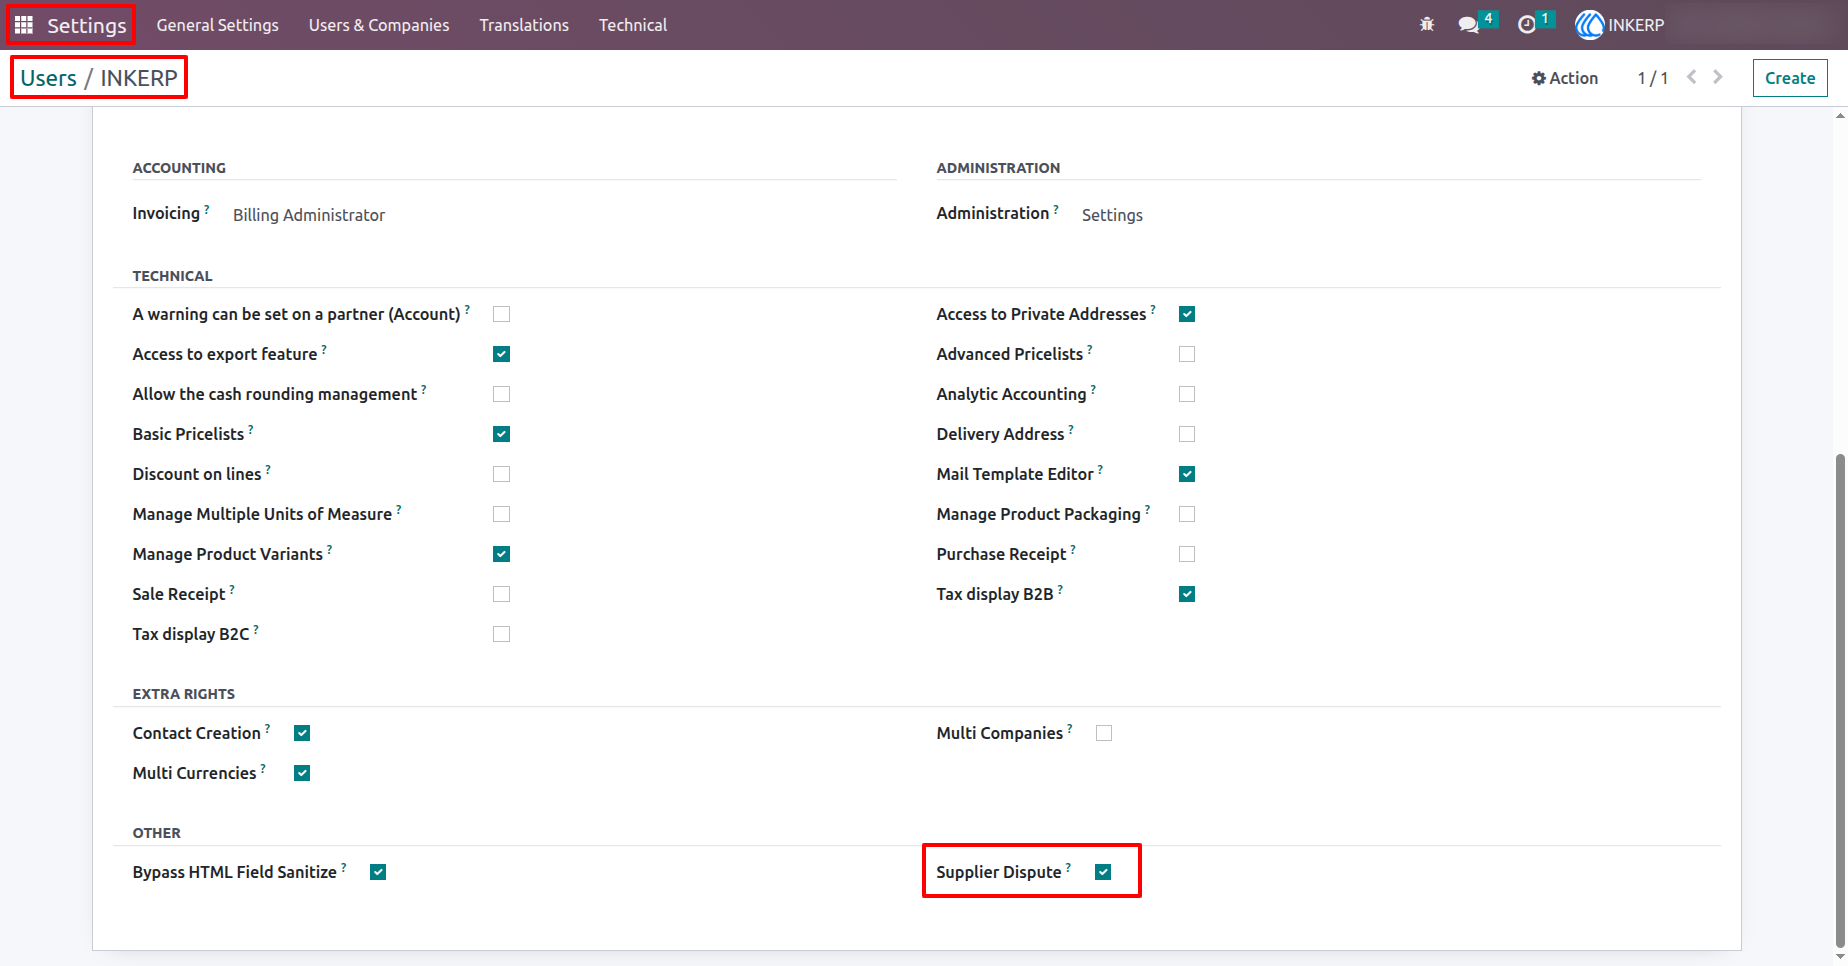The width and height of the screenshot is (1848, 966).
Task: Open the Action gear dropdown
Action: pos(1565,78)
